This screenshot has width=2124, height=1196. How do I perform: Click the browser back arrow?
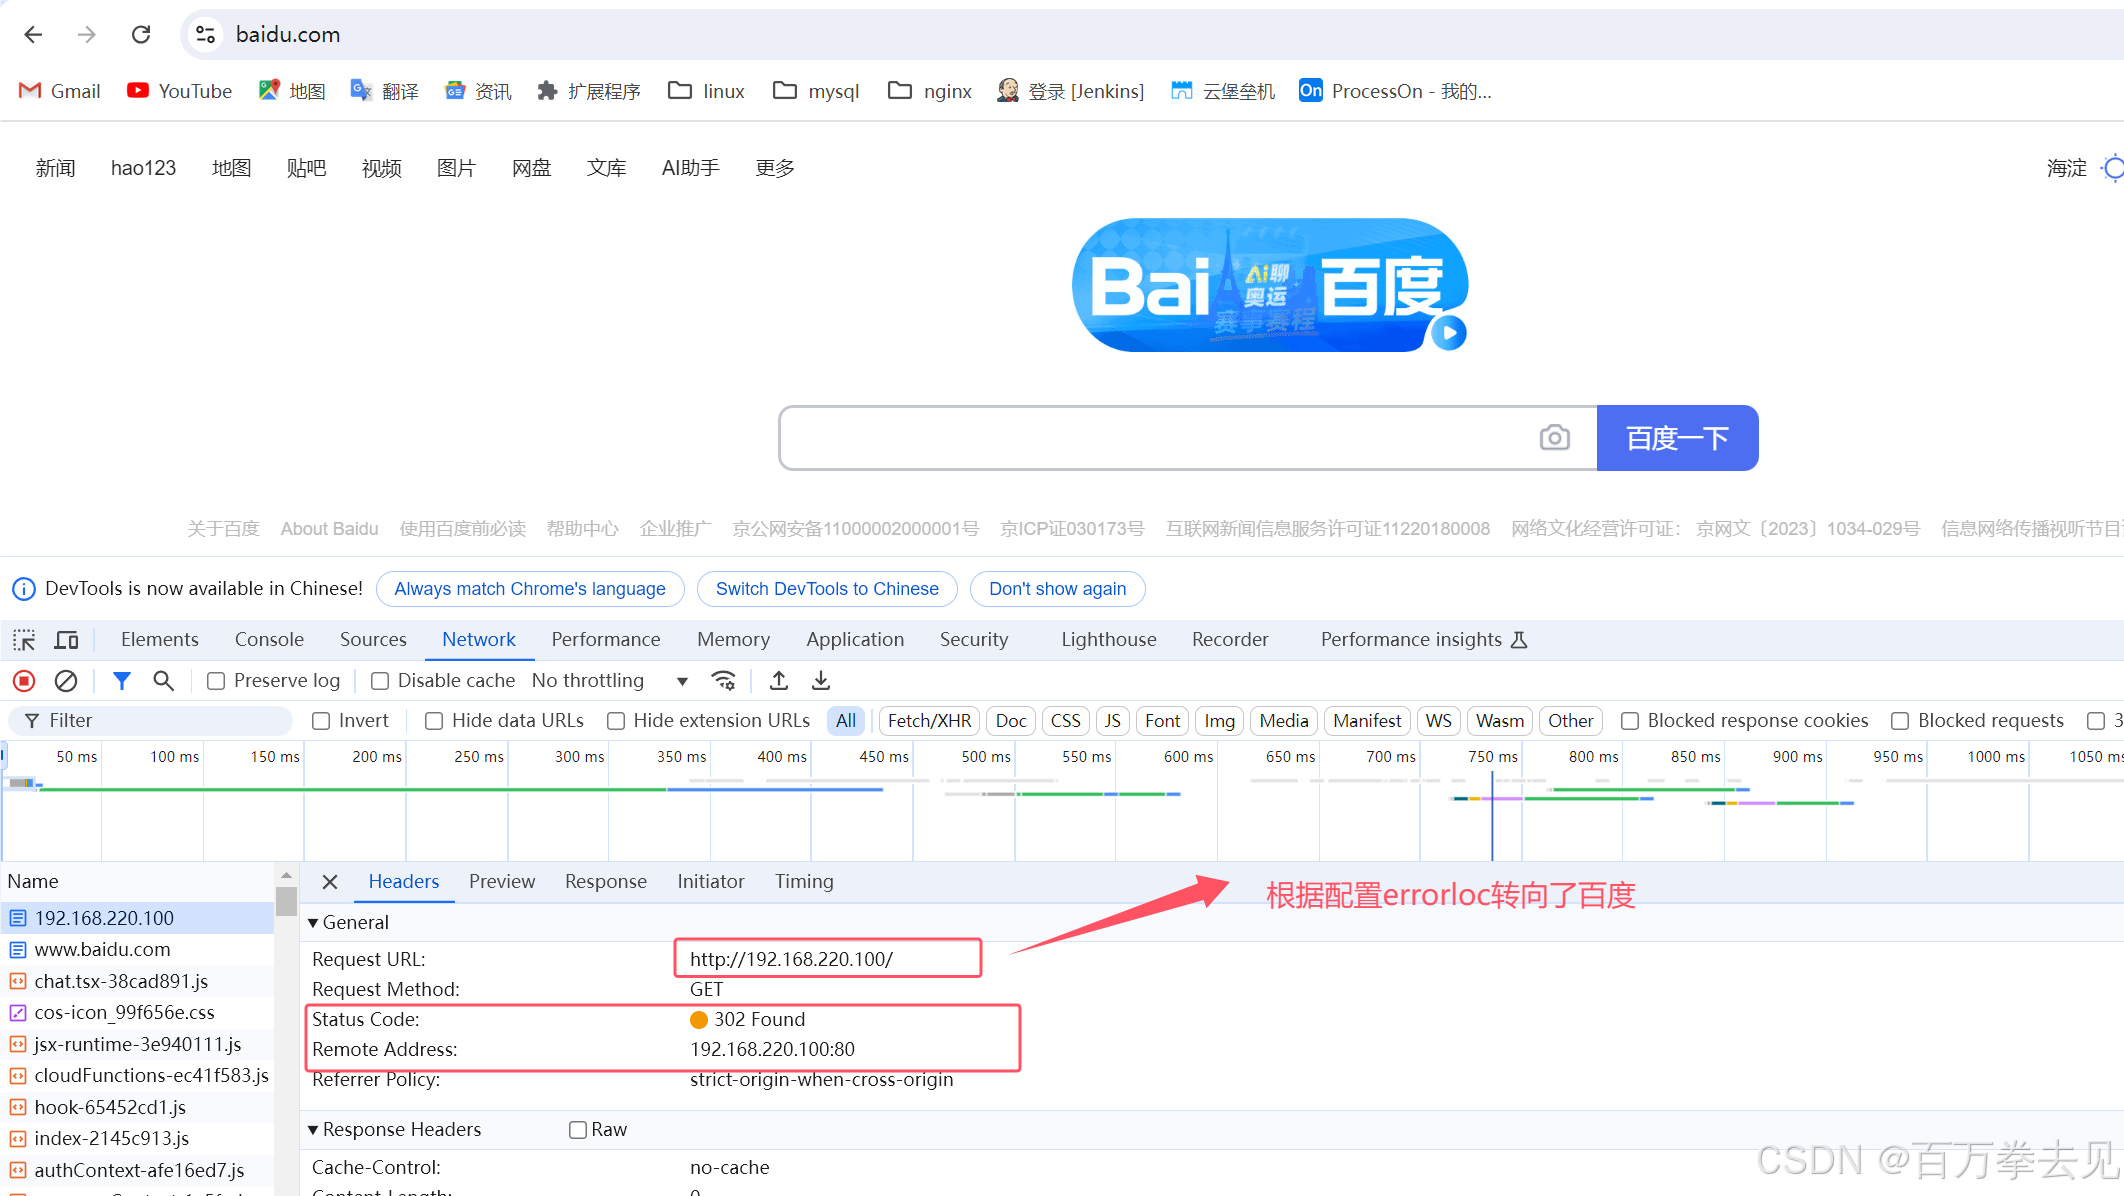coord(33,35)
